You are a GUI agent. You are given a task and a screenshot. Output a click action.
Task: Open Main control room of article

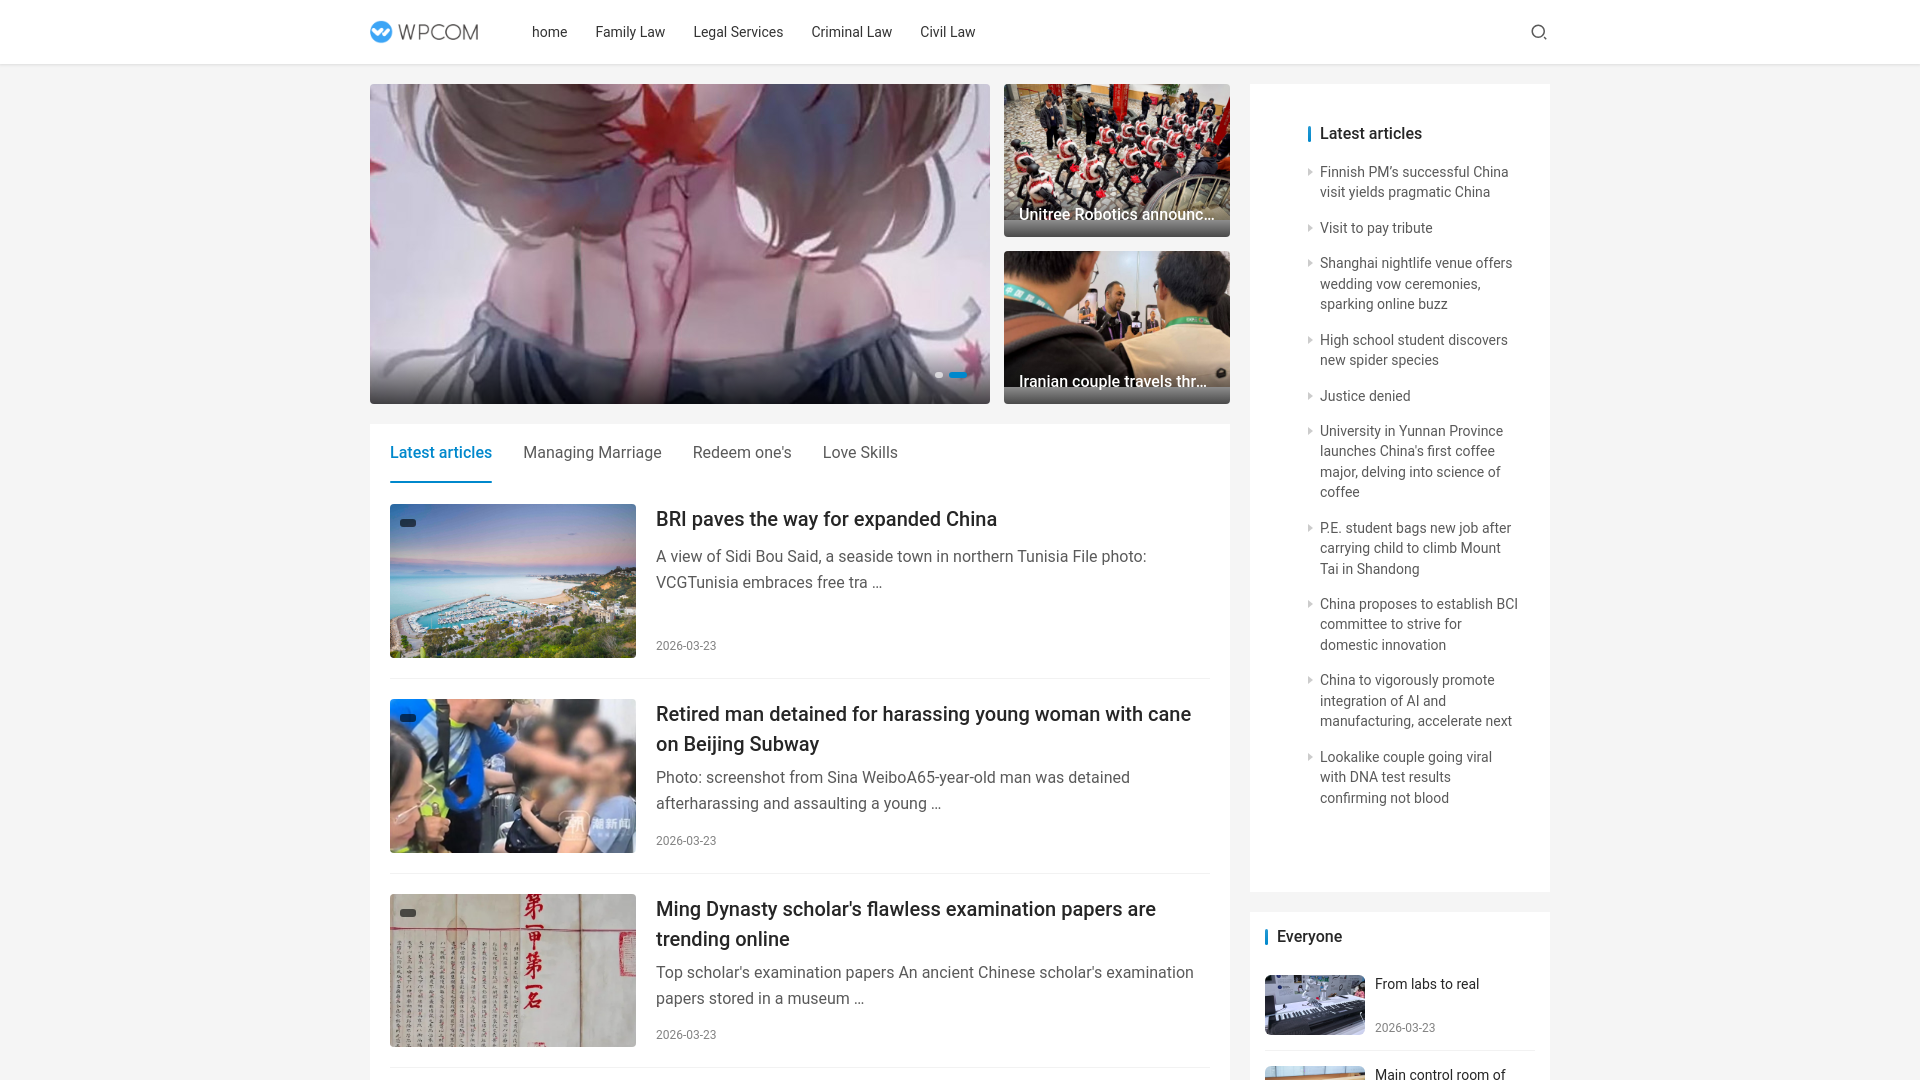(1440, 1073)
